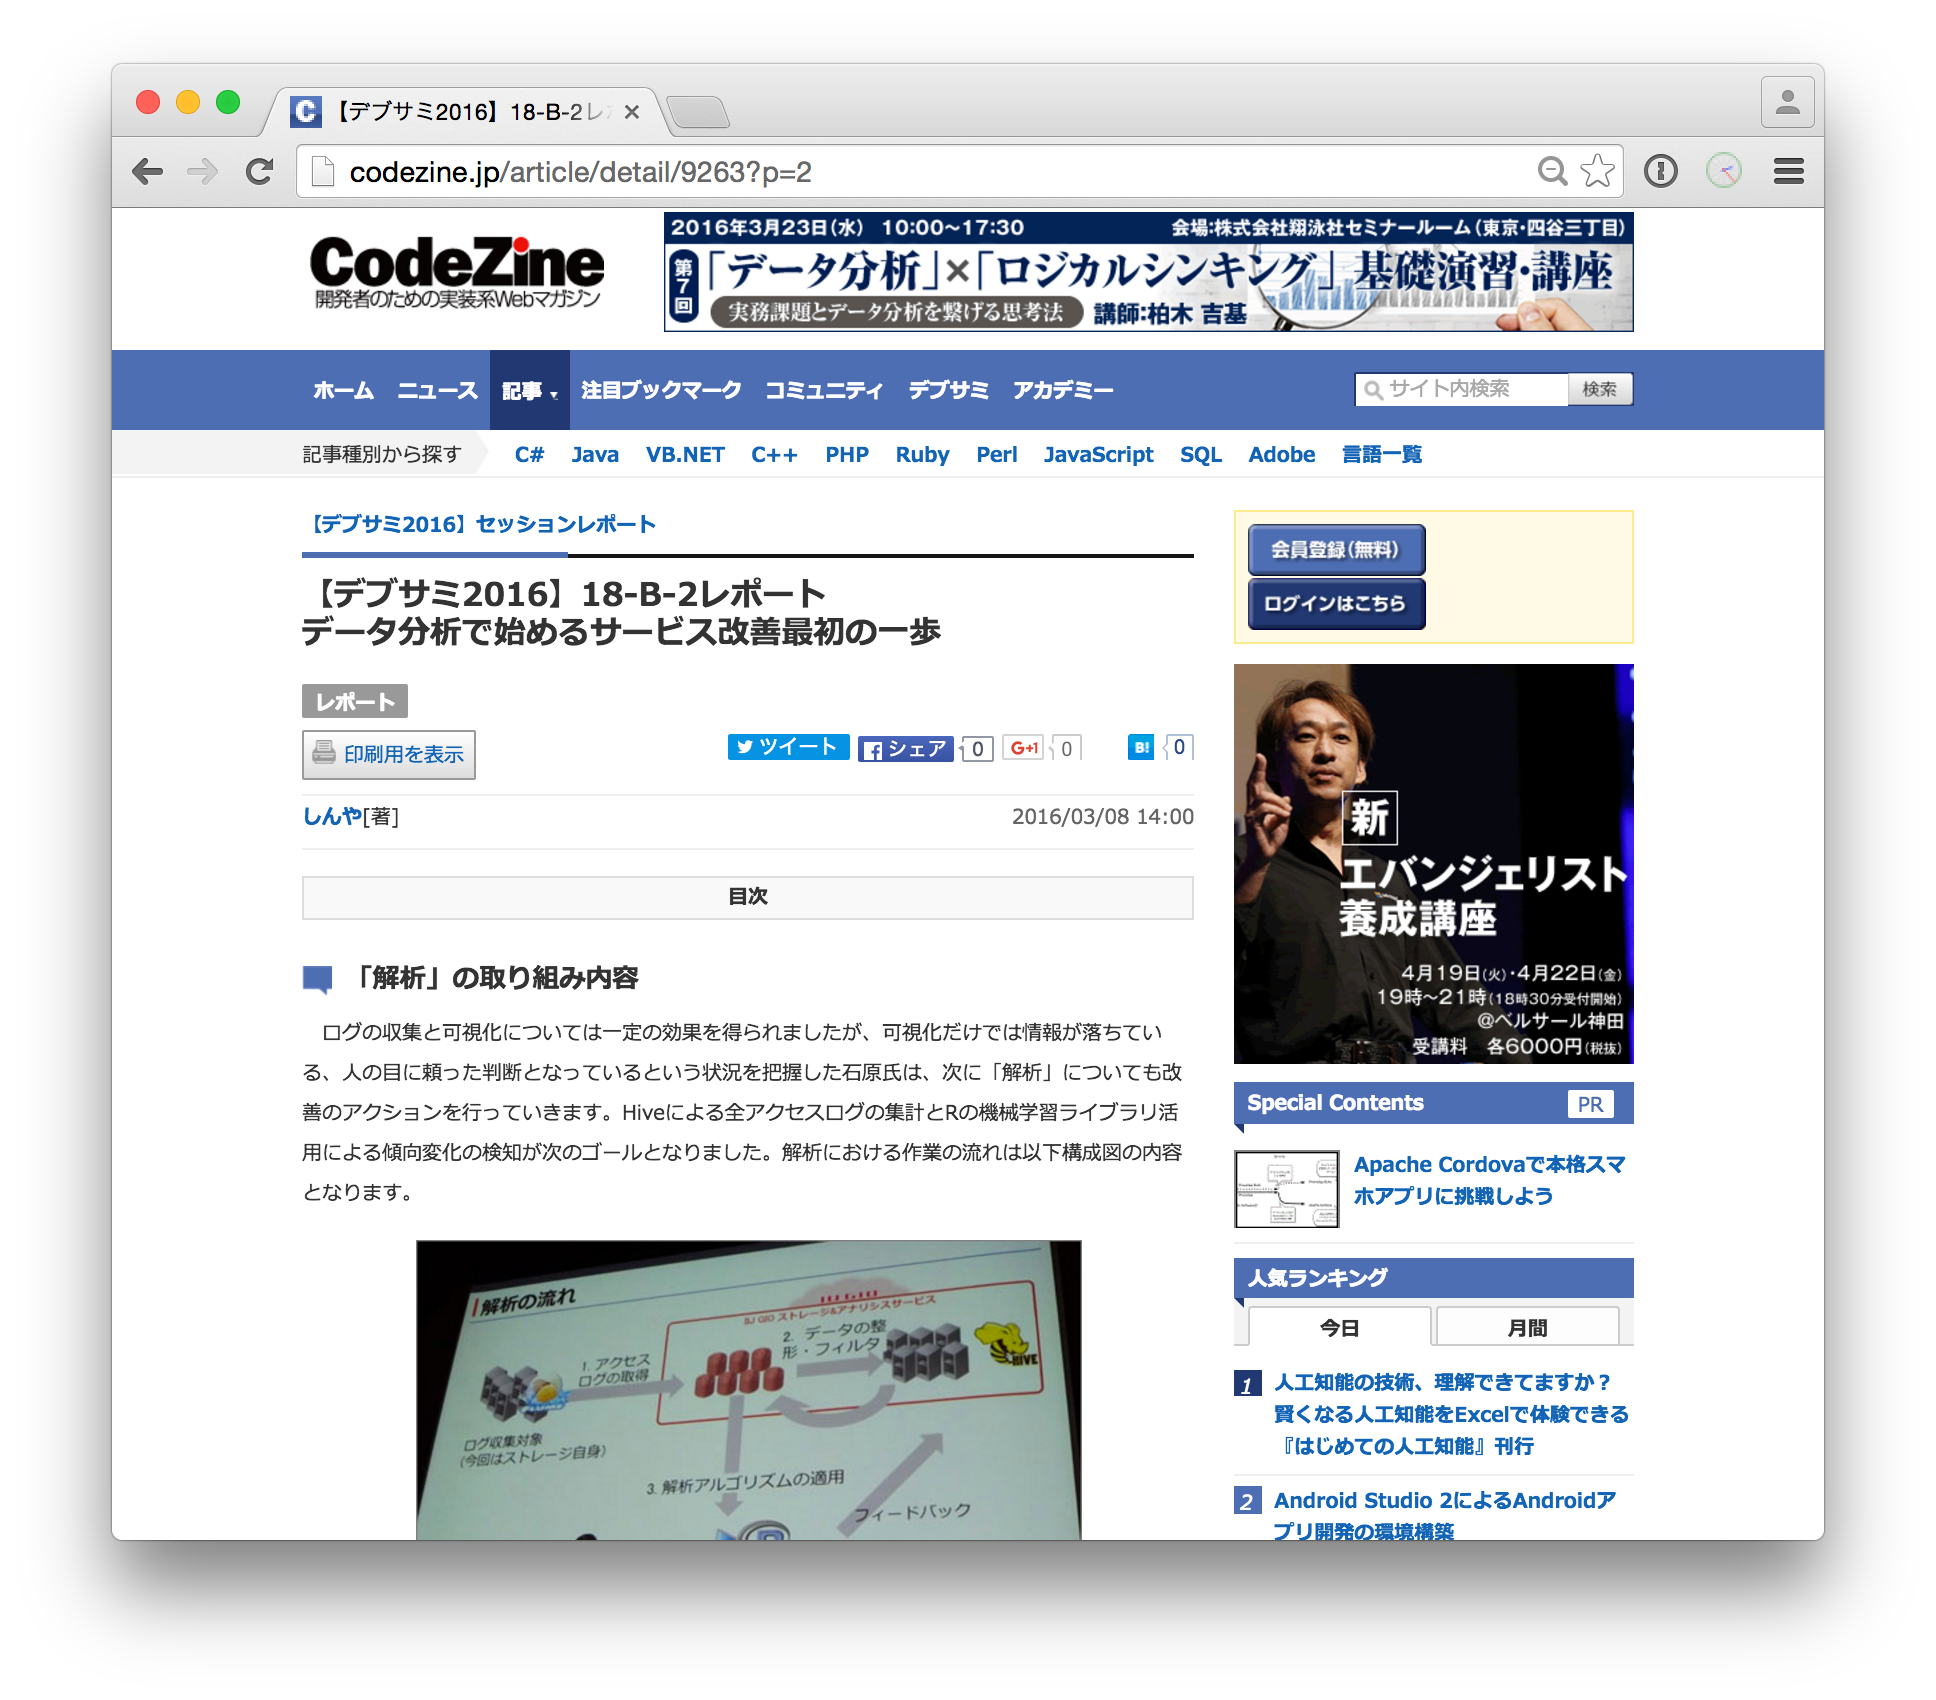Click the site search magnifier icon

[1371, 389]
